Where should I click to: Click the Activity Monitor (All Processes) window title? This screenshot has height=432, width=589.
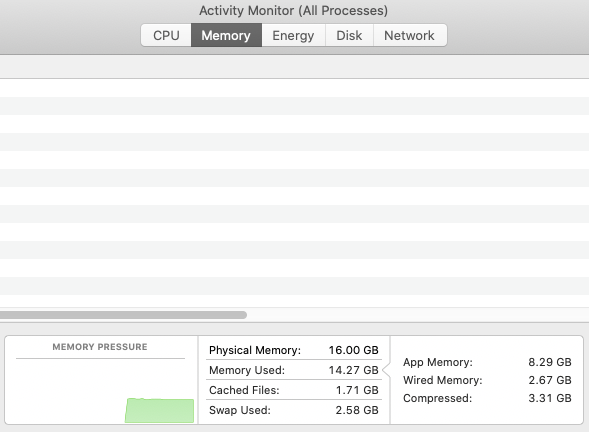[x=293, y=11]
